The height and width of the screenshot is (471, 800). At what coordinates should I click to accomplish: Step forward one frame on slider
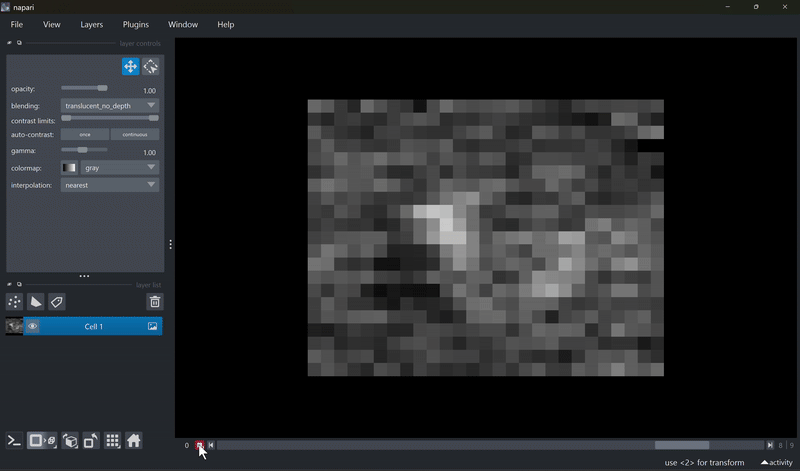(770, 445)
